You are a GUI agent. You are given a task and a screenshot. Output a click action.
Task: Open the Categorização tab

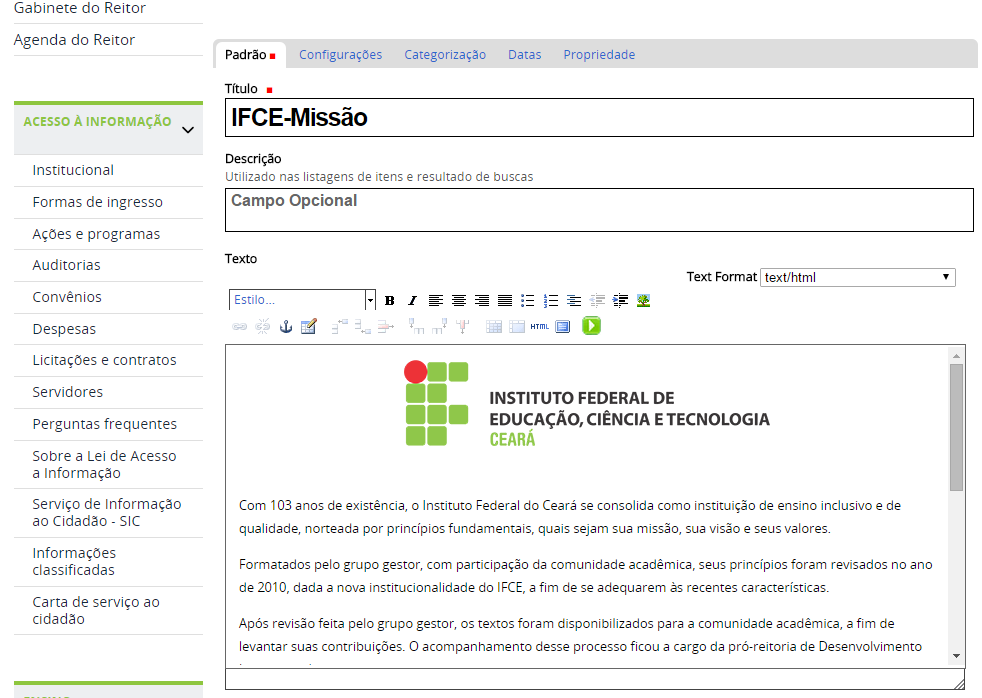click(445, 55)
